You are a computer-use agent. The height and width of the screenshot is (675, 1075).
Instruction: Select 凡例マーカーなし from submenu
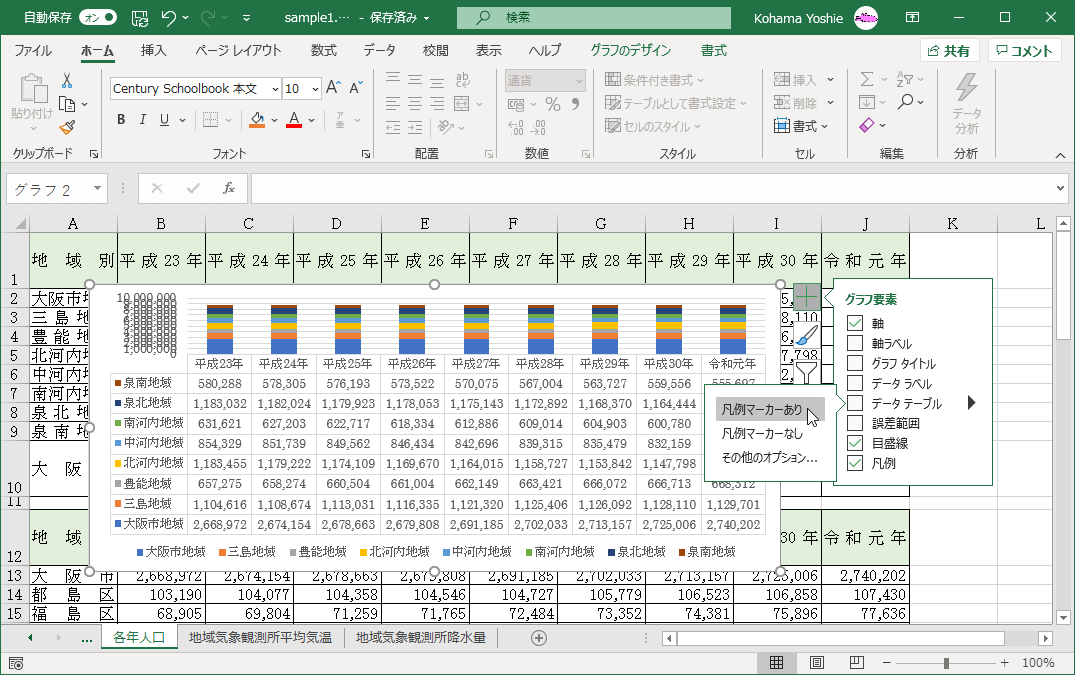tap(762, 433)
